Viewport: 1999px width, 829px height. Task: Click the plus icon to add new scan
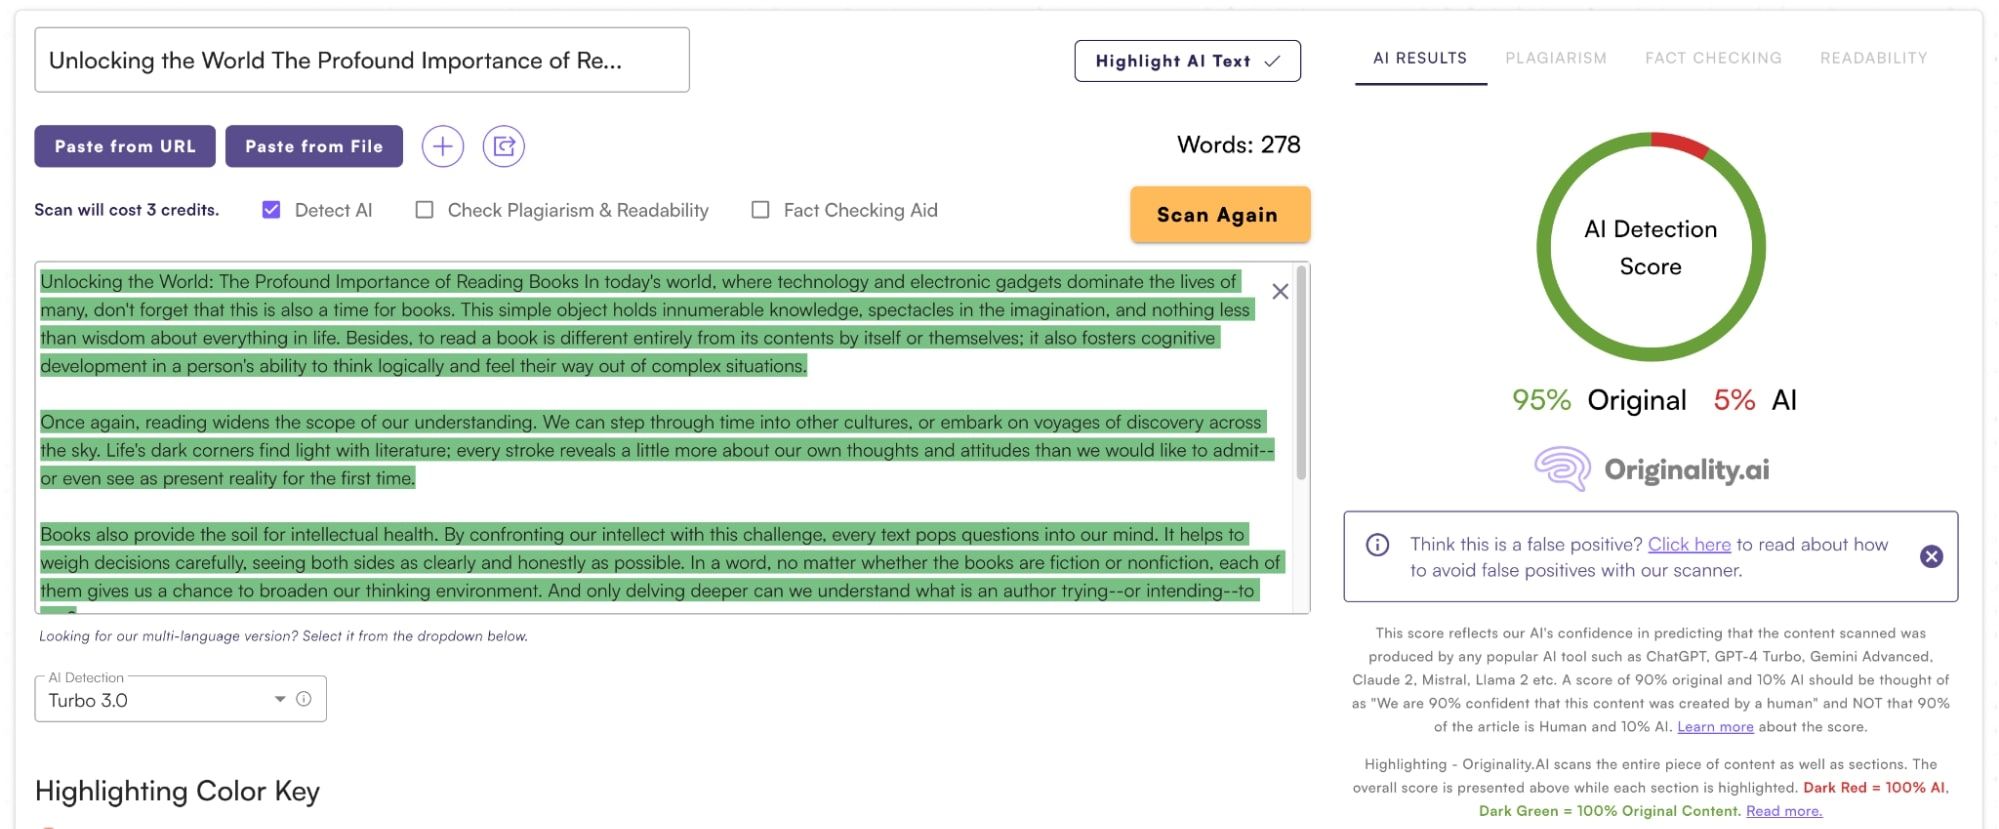[x=442, y=147]
